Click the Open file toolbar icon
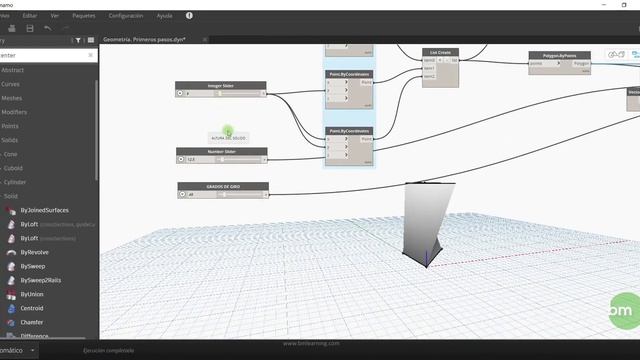The width and height of the screenshot is (640, 360). (x=12, y=28)
